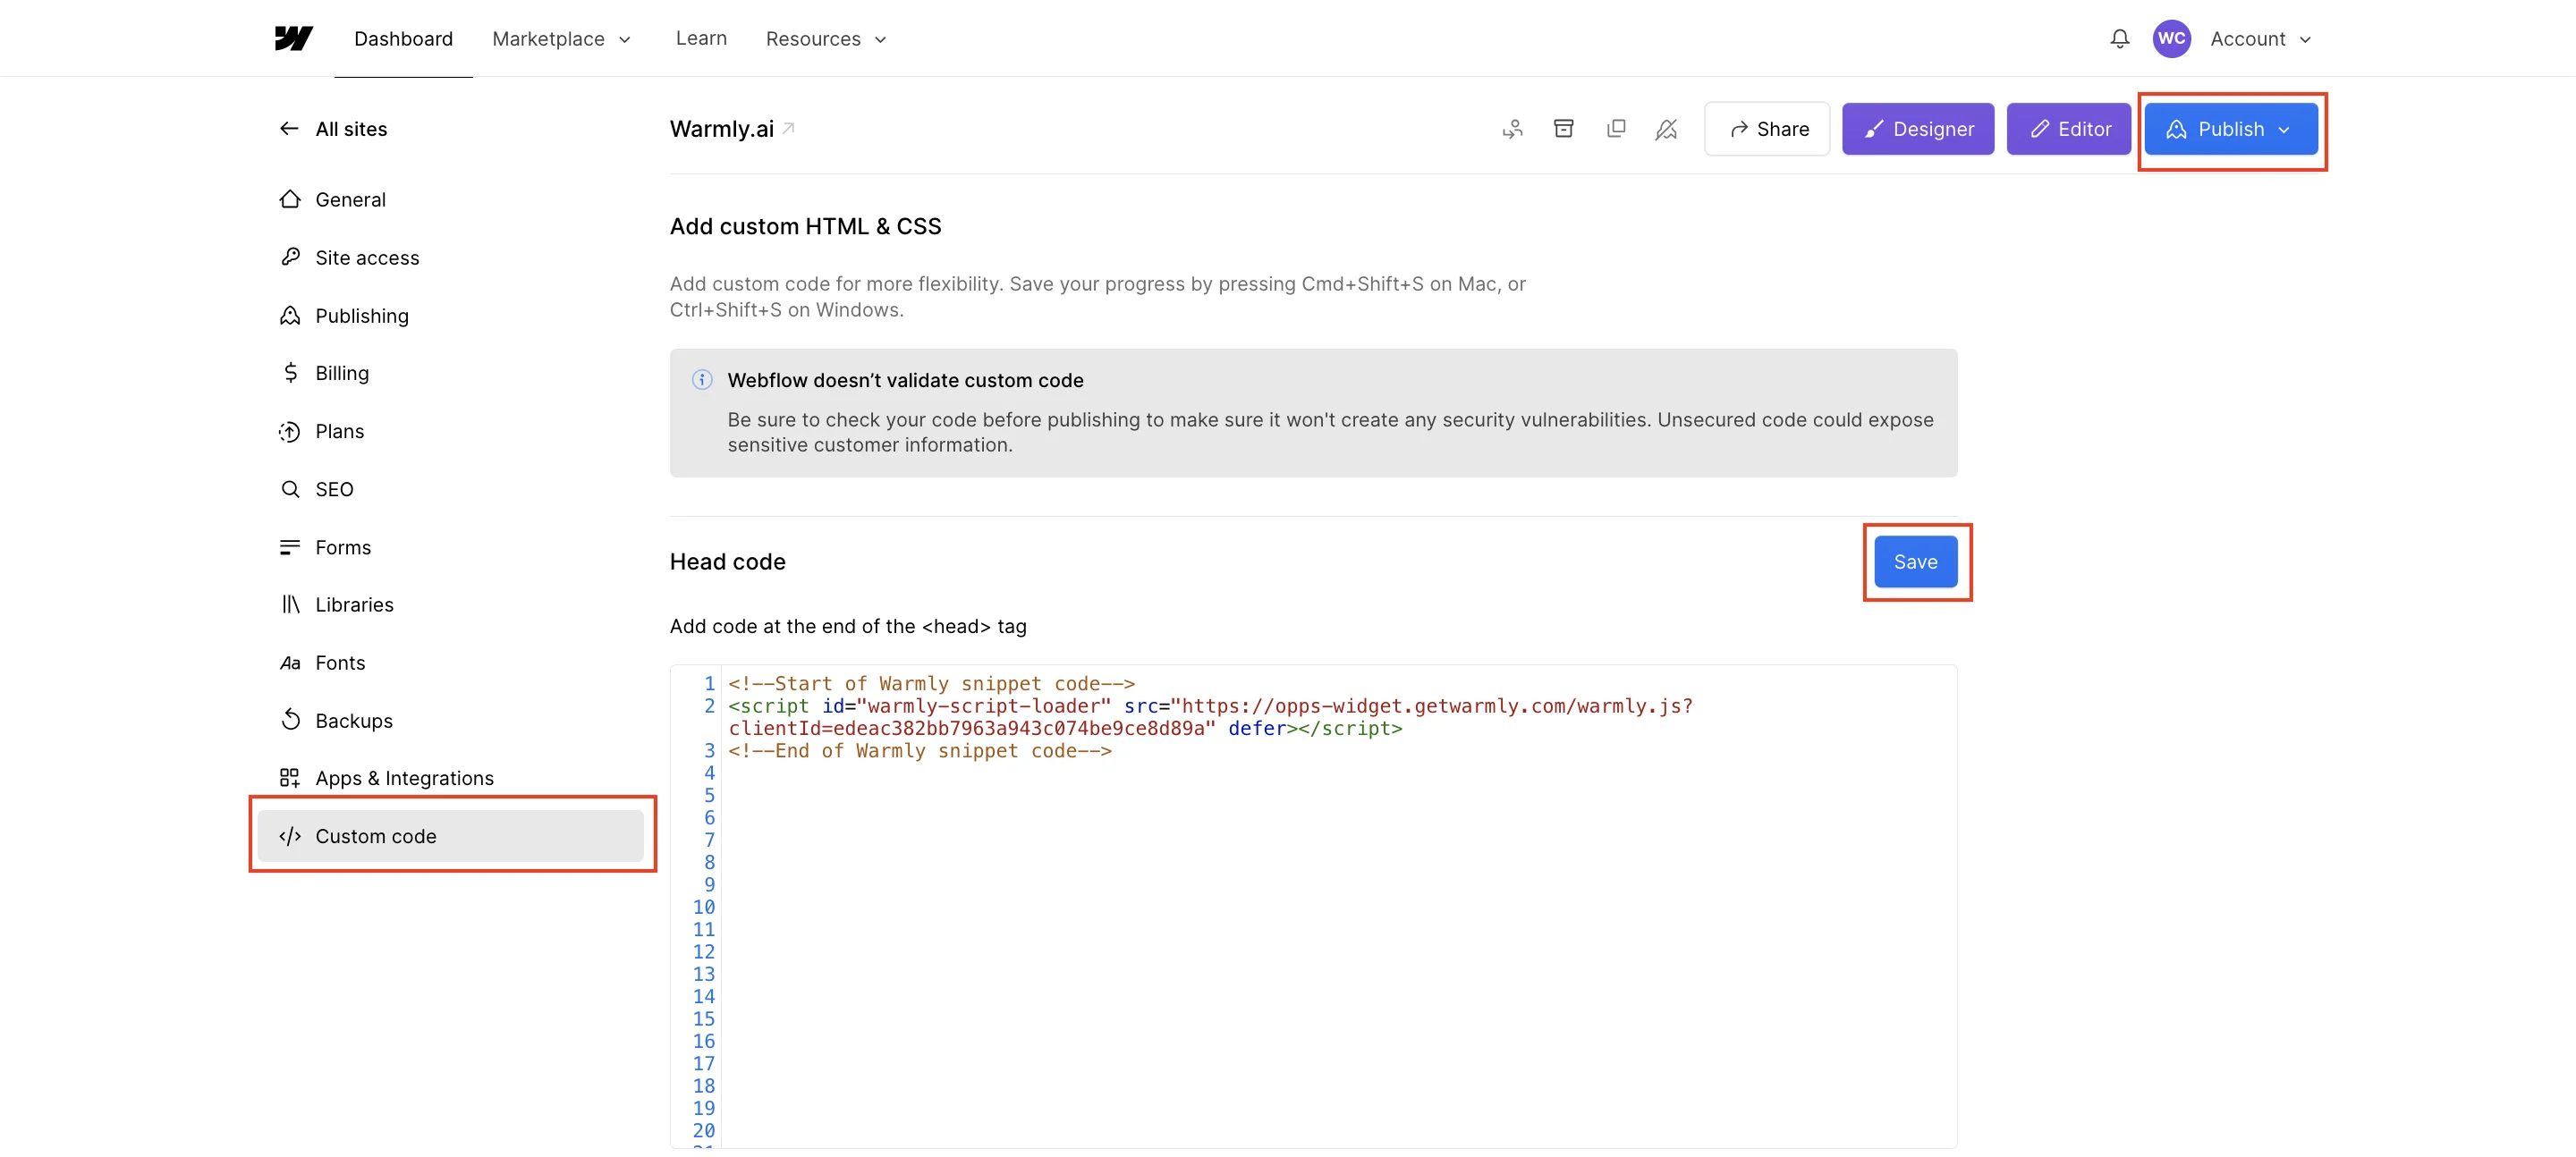Open Apps & Integrations settings
Screen dimensions: 2576x1157
click(450, 777)
